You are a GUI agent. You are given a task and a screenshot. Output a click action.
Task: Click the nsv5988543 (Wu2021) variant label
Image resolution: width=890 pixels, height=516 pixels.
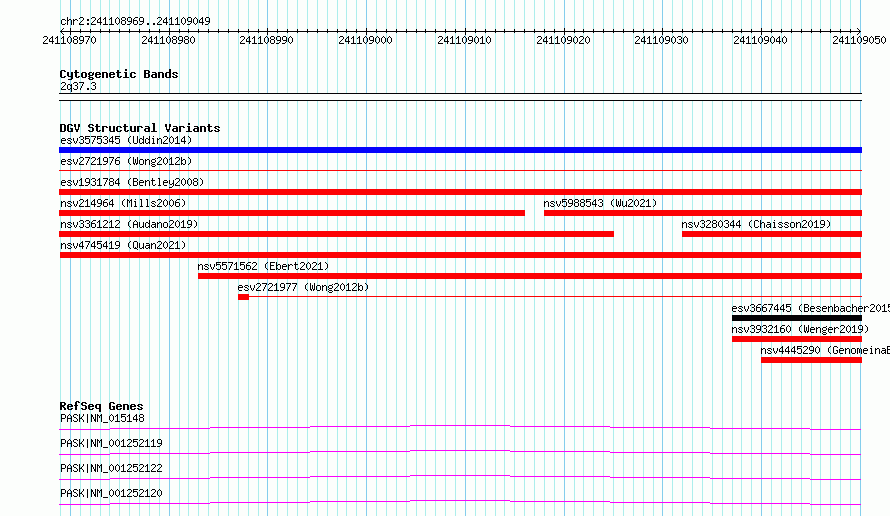(x=600, y=203)
